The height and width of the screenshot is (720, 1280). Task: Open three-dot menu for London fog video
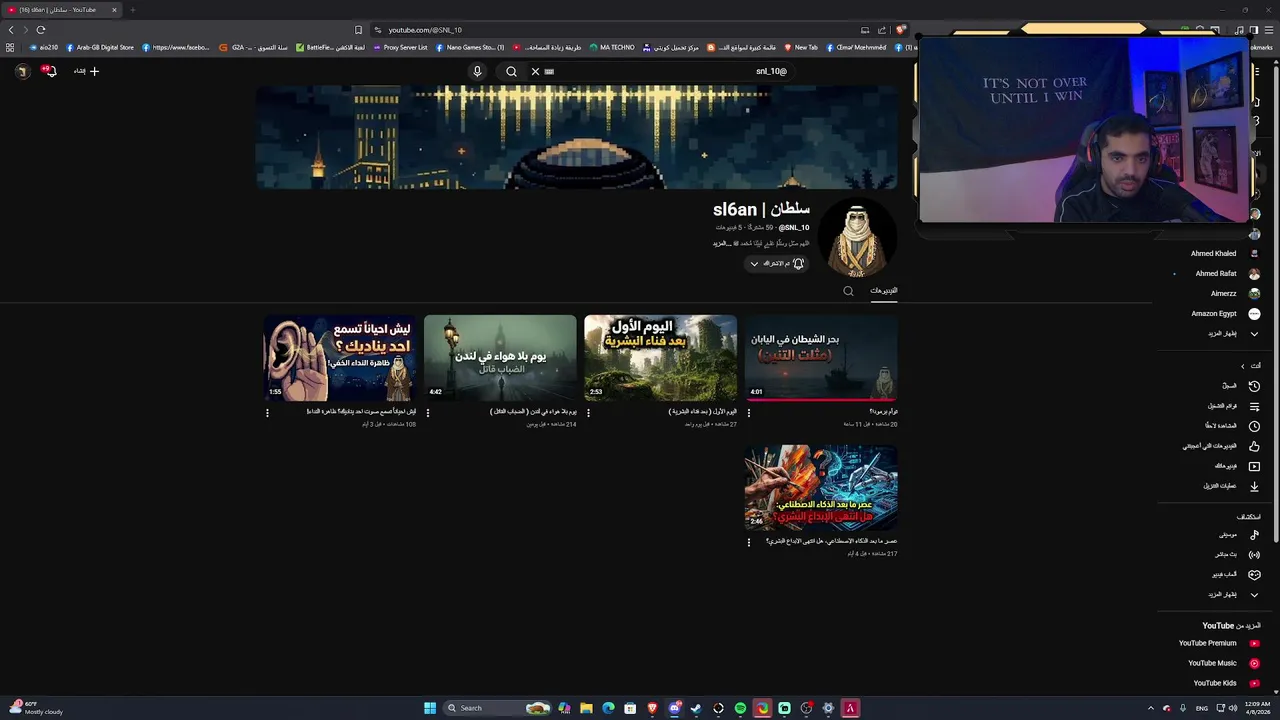click(428, 413)
